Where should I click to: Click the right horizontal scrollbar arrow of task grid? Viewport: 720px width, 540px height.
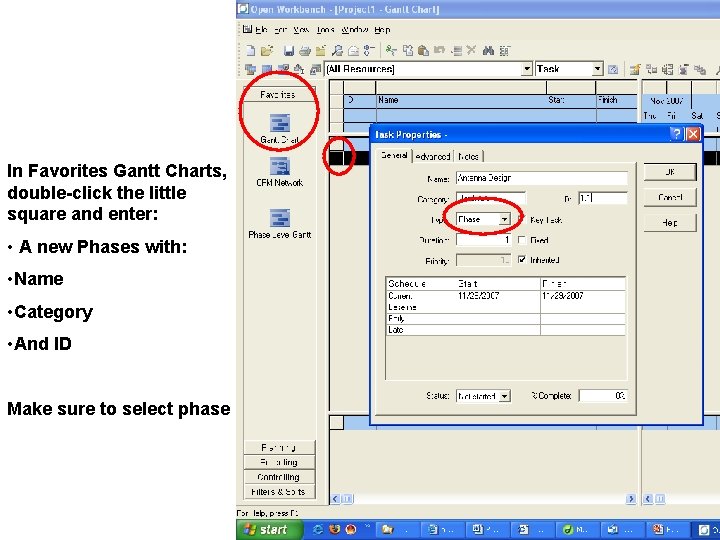(631, 499)
